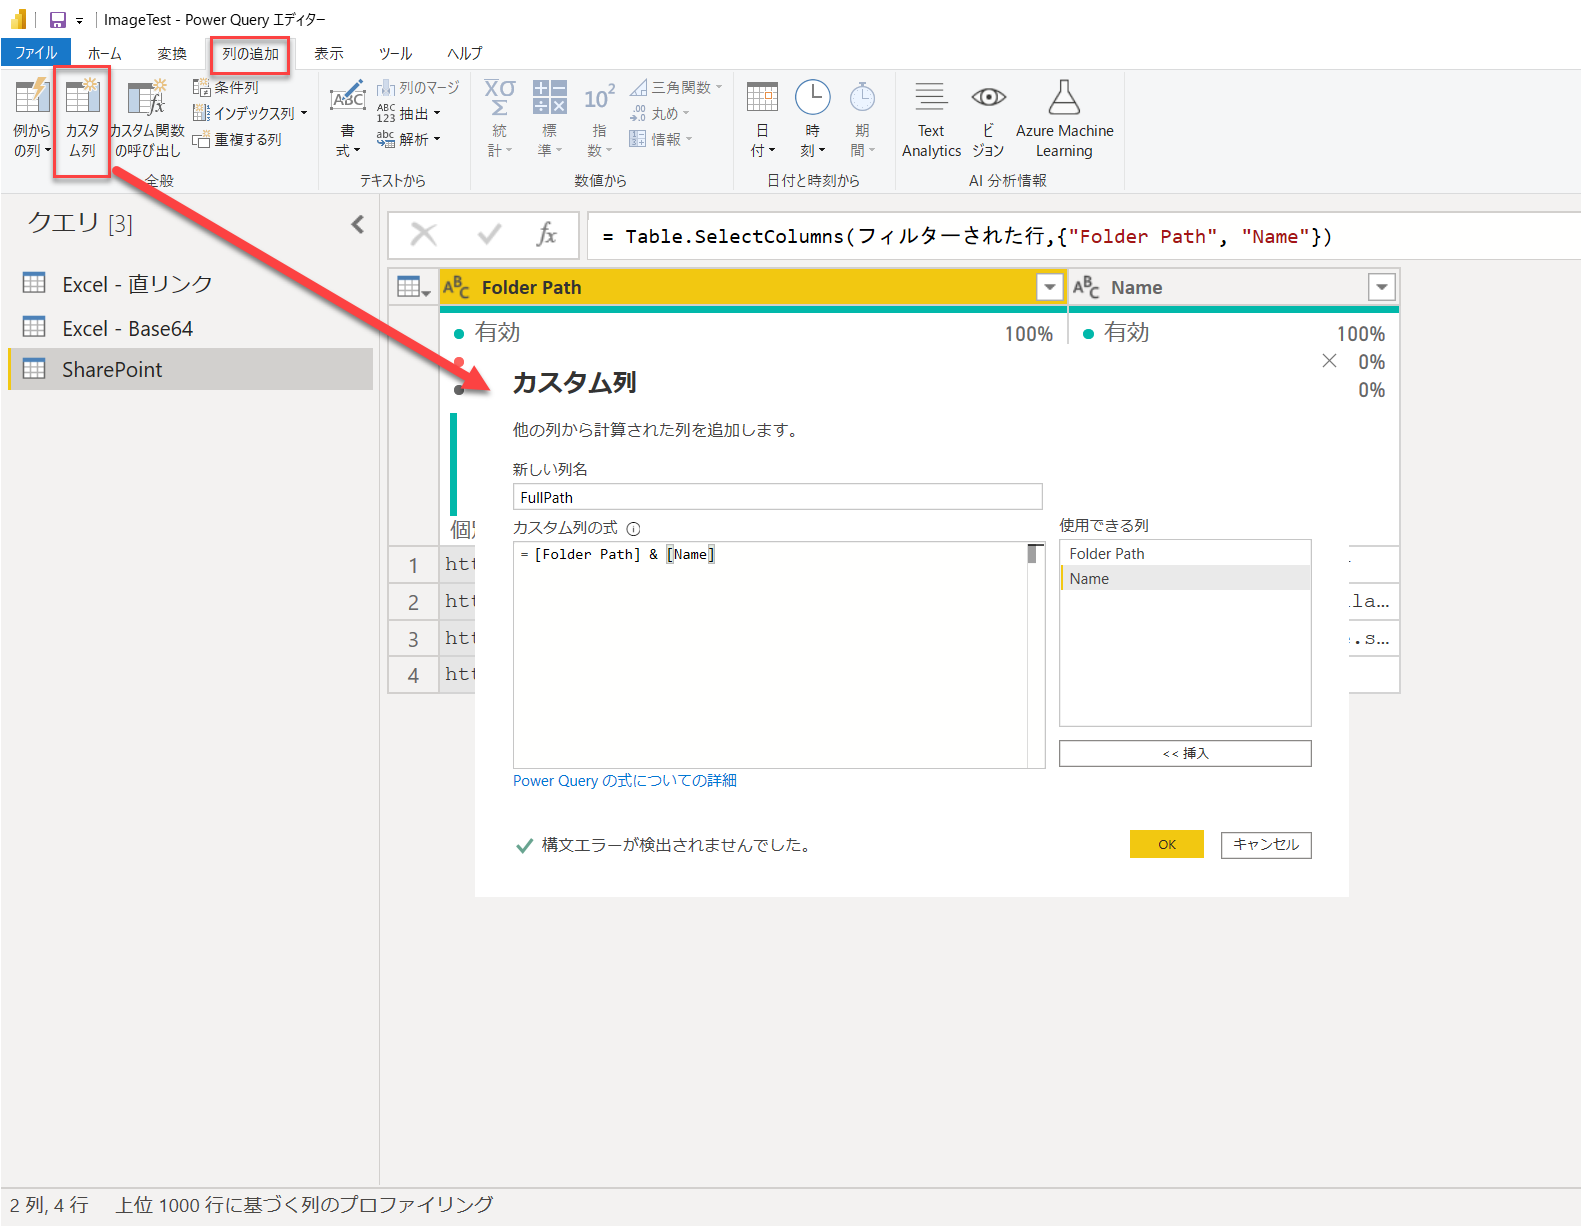Click the Insert (<< 挿入) button
Screen dimensions: 1581x1226
coord(1185,753)
